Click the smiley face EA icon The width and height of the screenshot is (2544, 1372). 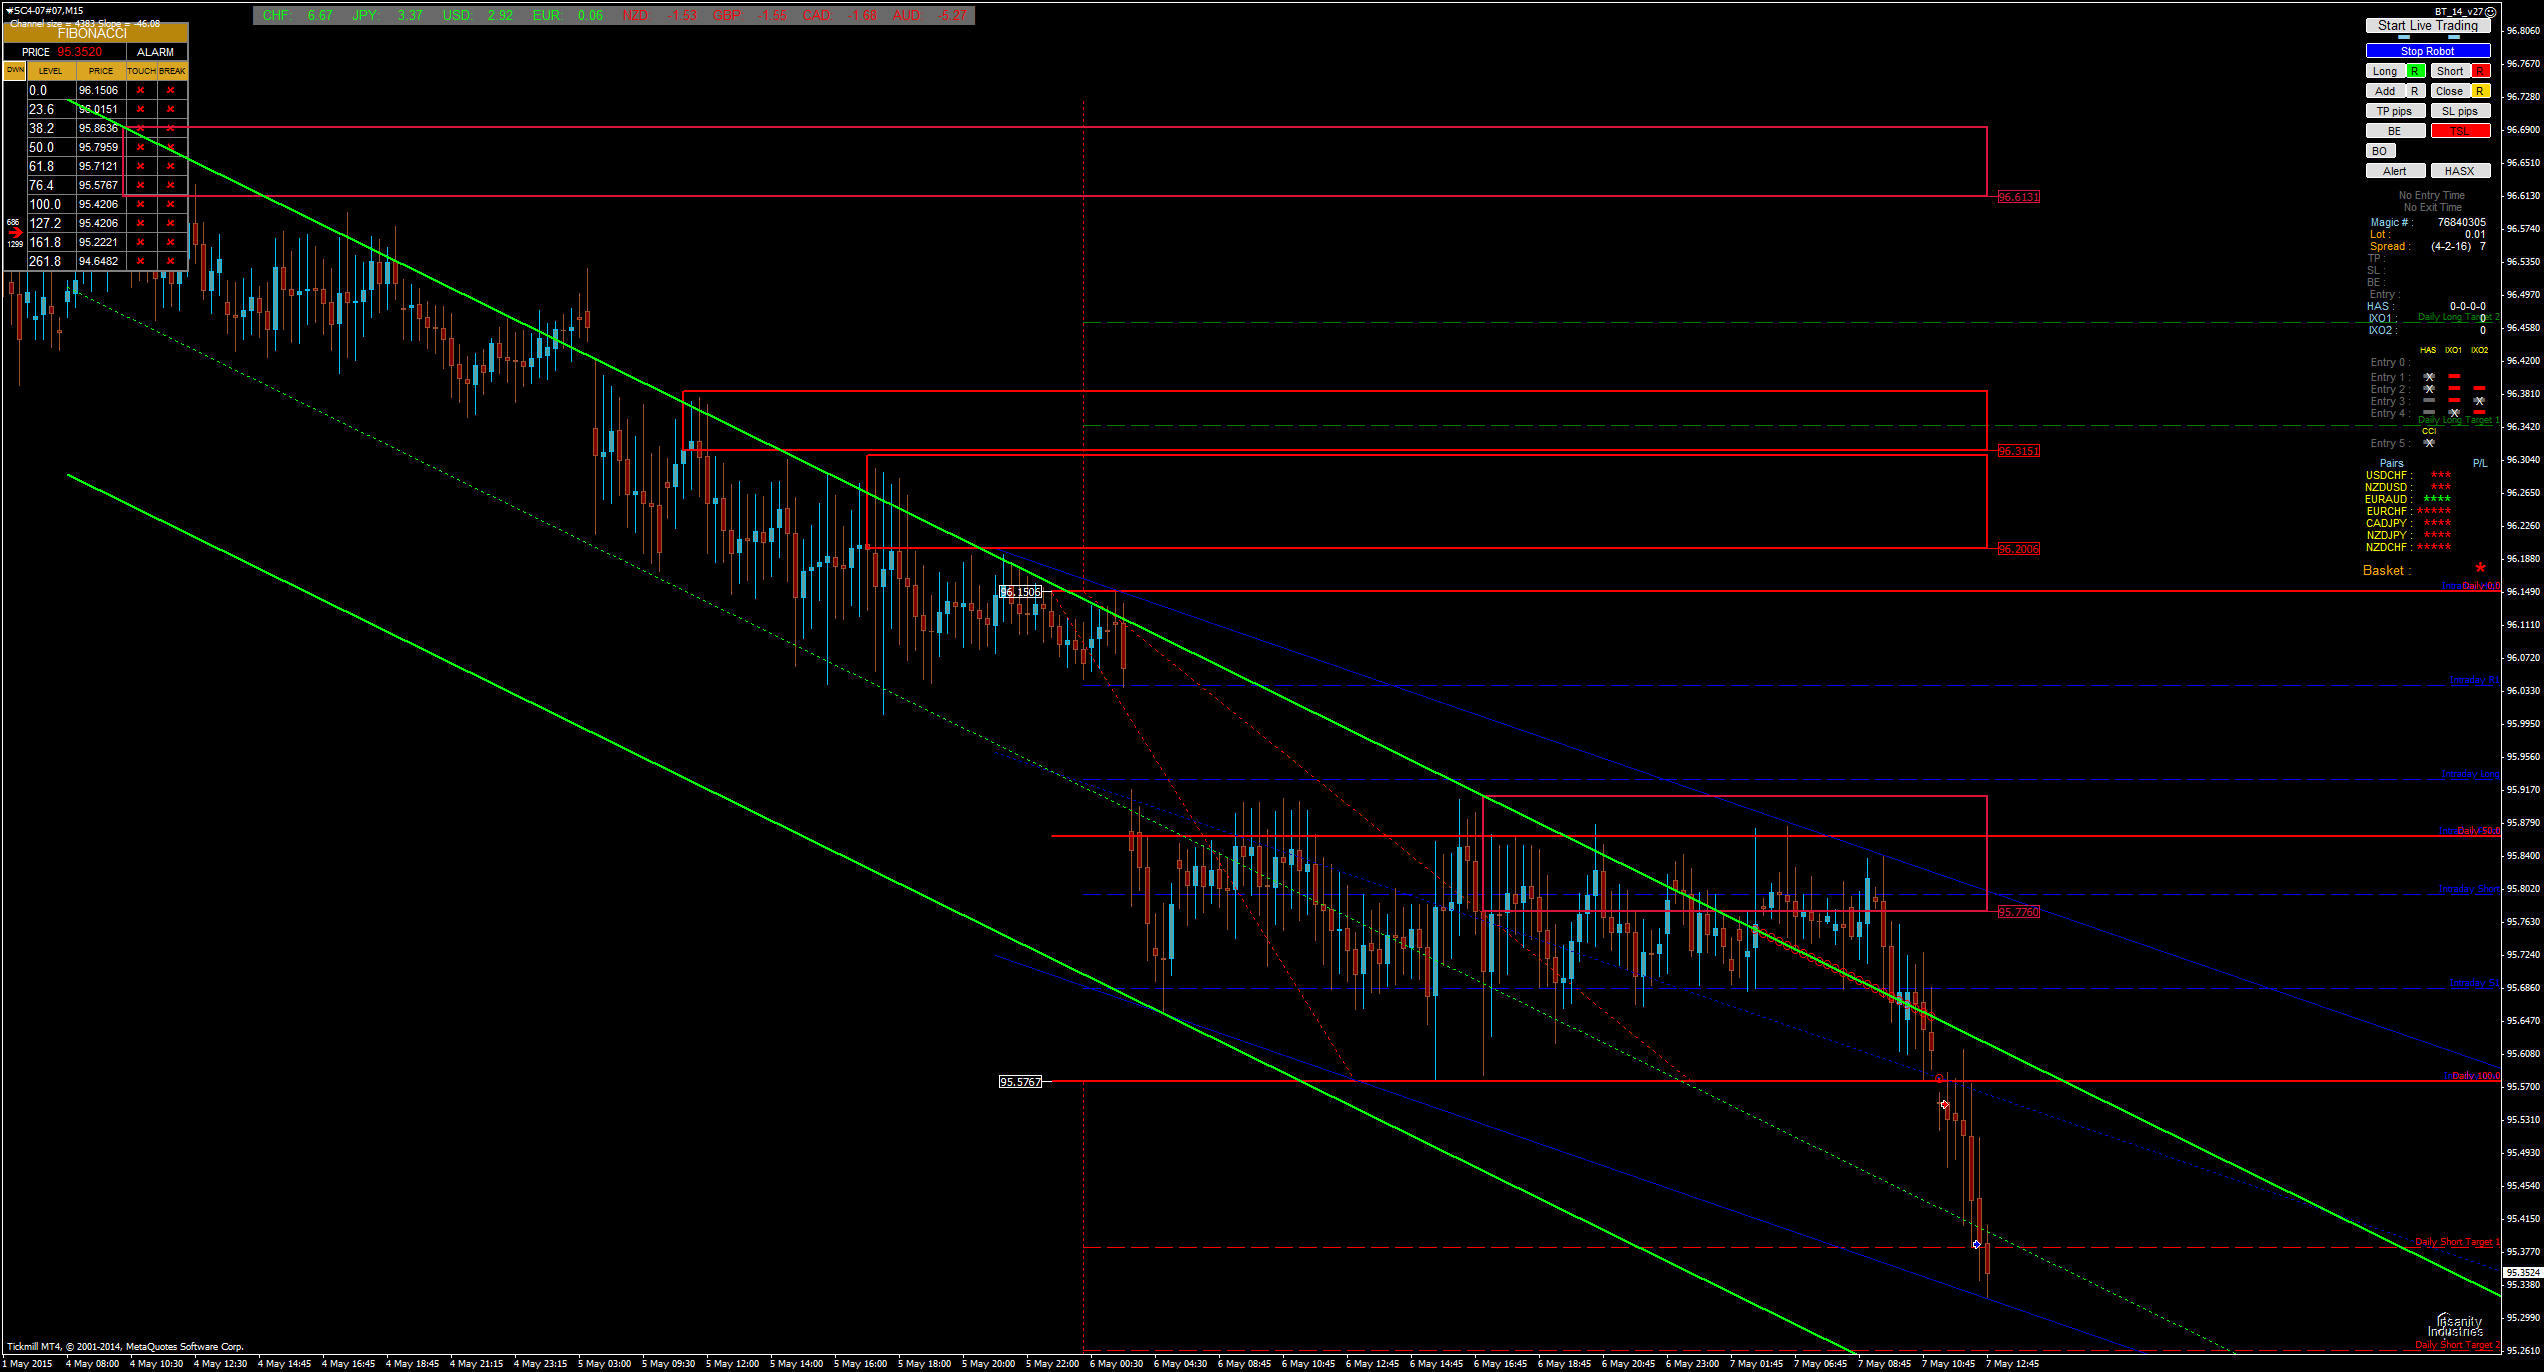pos(2490,11)
